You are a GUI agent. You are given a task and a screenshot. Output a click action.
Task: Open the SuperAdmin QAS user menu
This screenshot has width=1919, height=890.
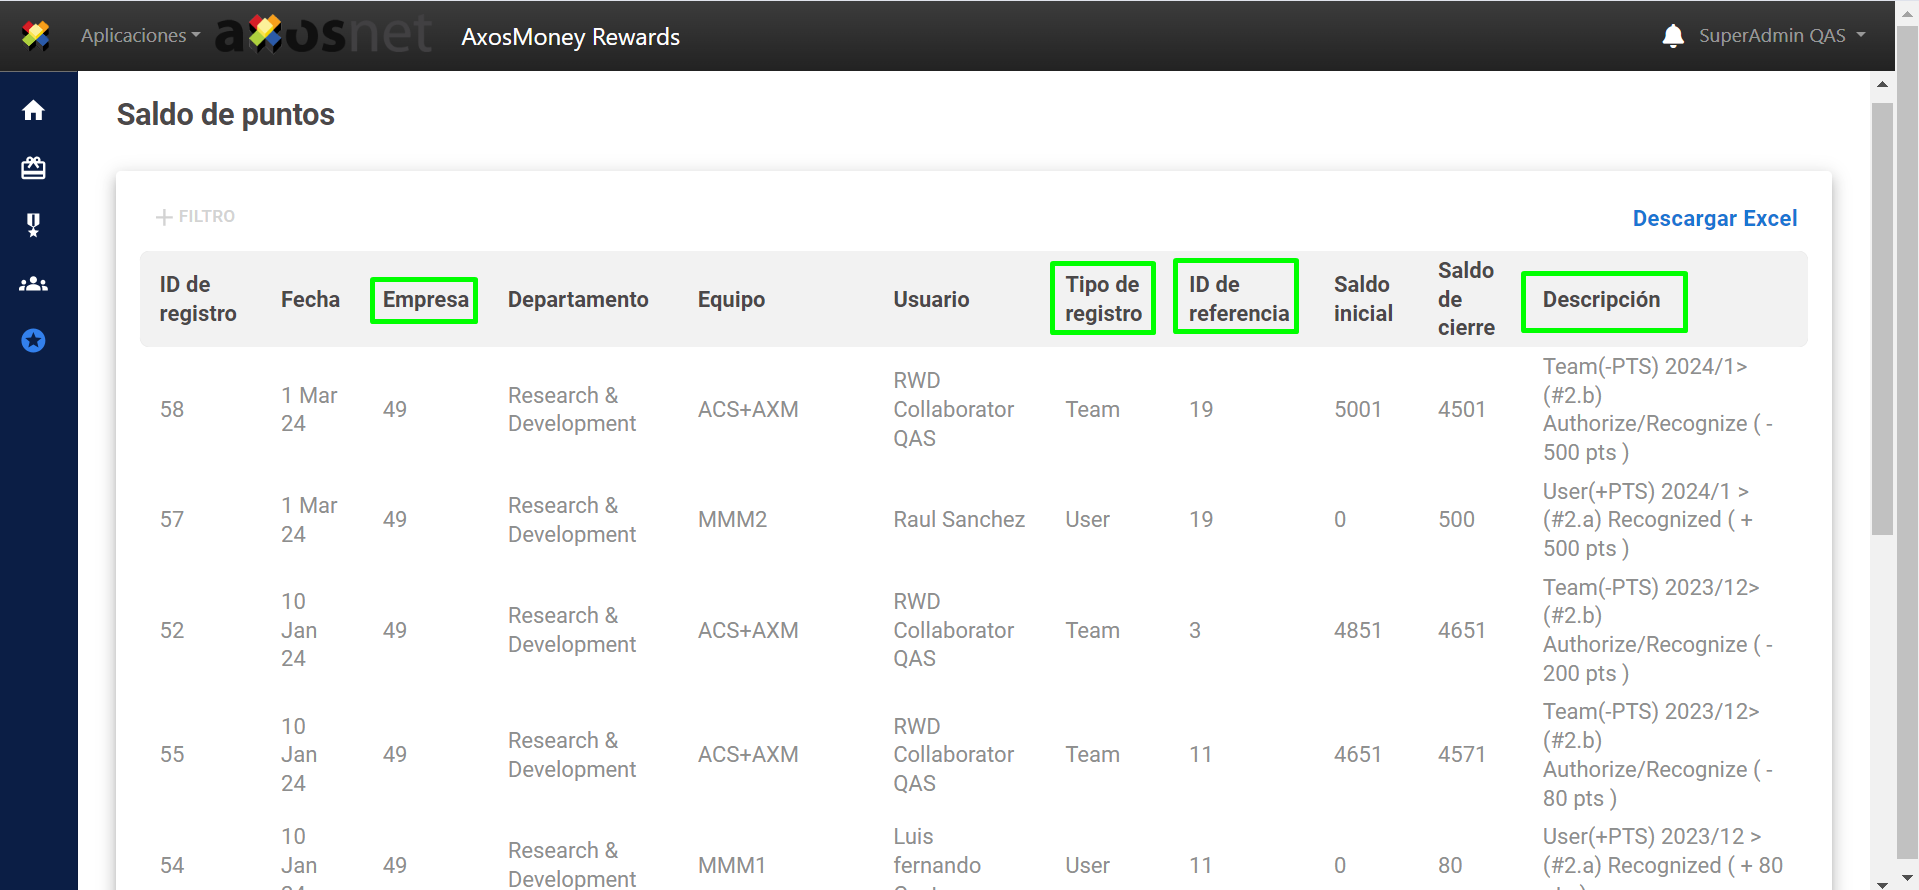[1781, 36]
